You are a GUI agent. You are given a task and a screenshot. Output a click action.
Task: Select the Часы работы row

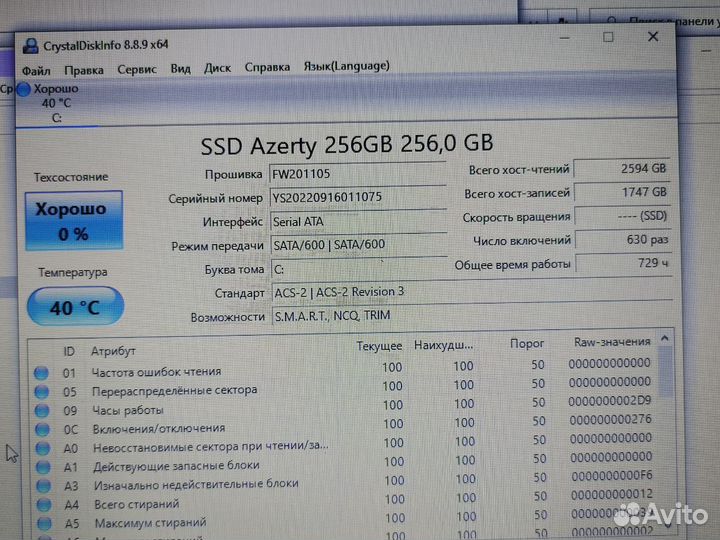[x=344, y=406]
